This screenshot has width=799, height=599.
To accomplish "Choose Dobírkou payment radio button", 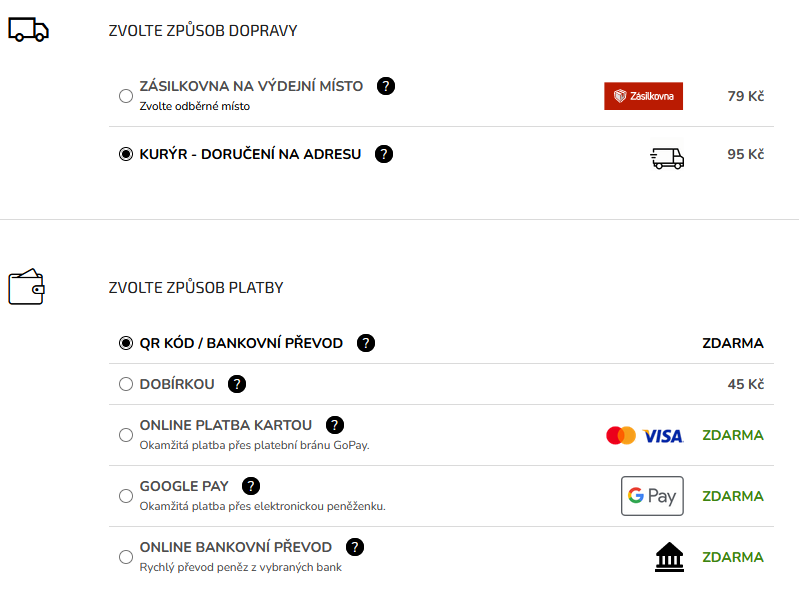I will tap(126, 384).
